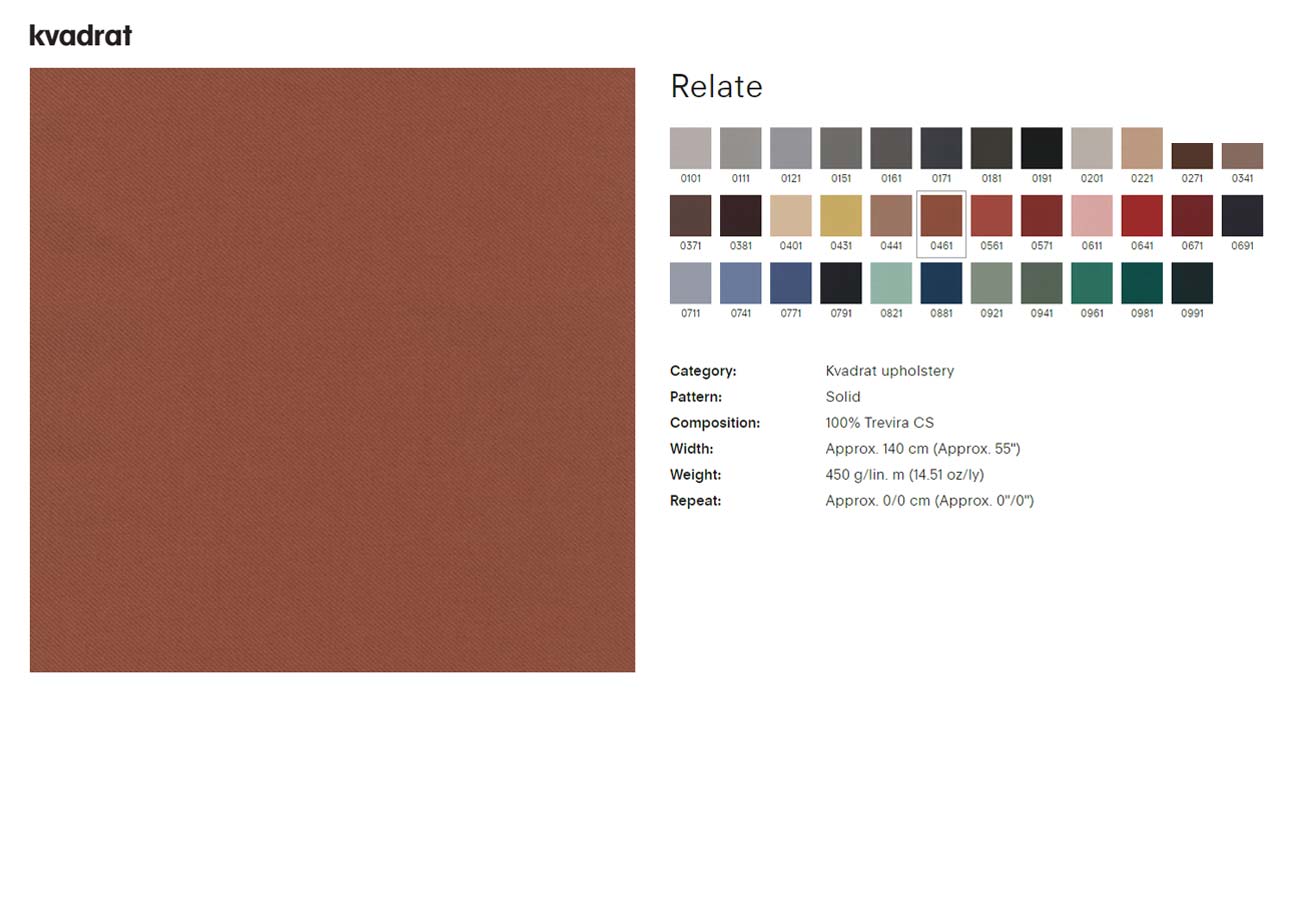This screenshot has width=1300, height=920.
Task: Select the black 0191 swatch
Action: click(1042, 148)
